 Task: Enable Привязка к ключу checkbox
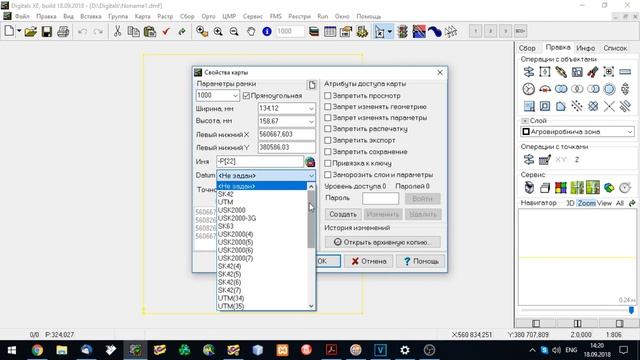328,163
